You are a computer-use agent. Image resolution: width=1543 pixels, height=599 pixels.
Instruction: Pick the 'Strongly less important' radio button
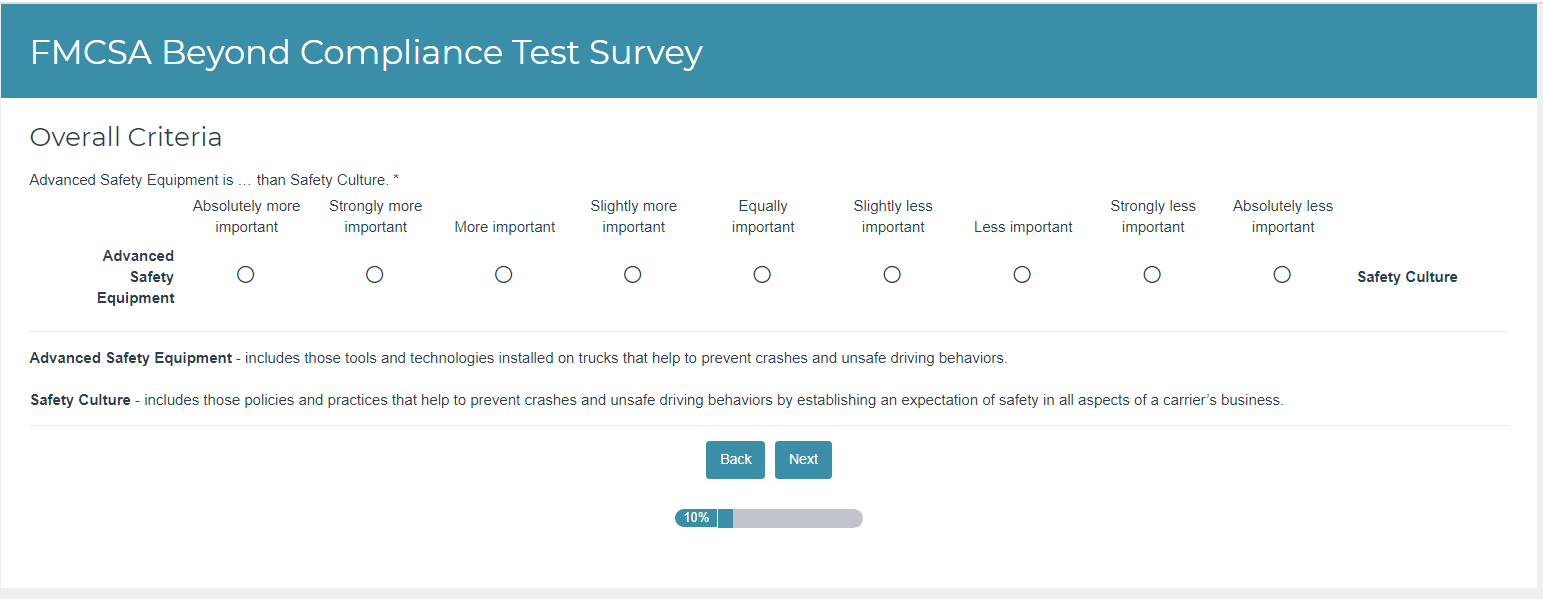click(x=1152, y=275)
